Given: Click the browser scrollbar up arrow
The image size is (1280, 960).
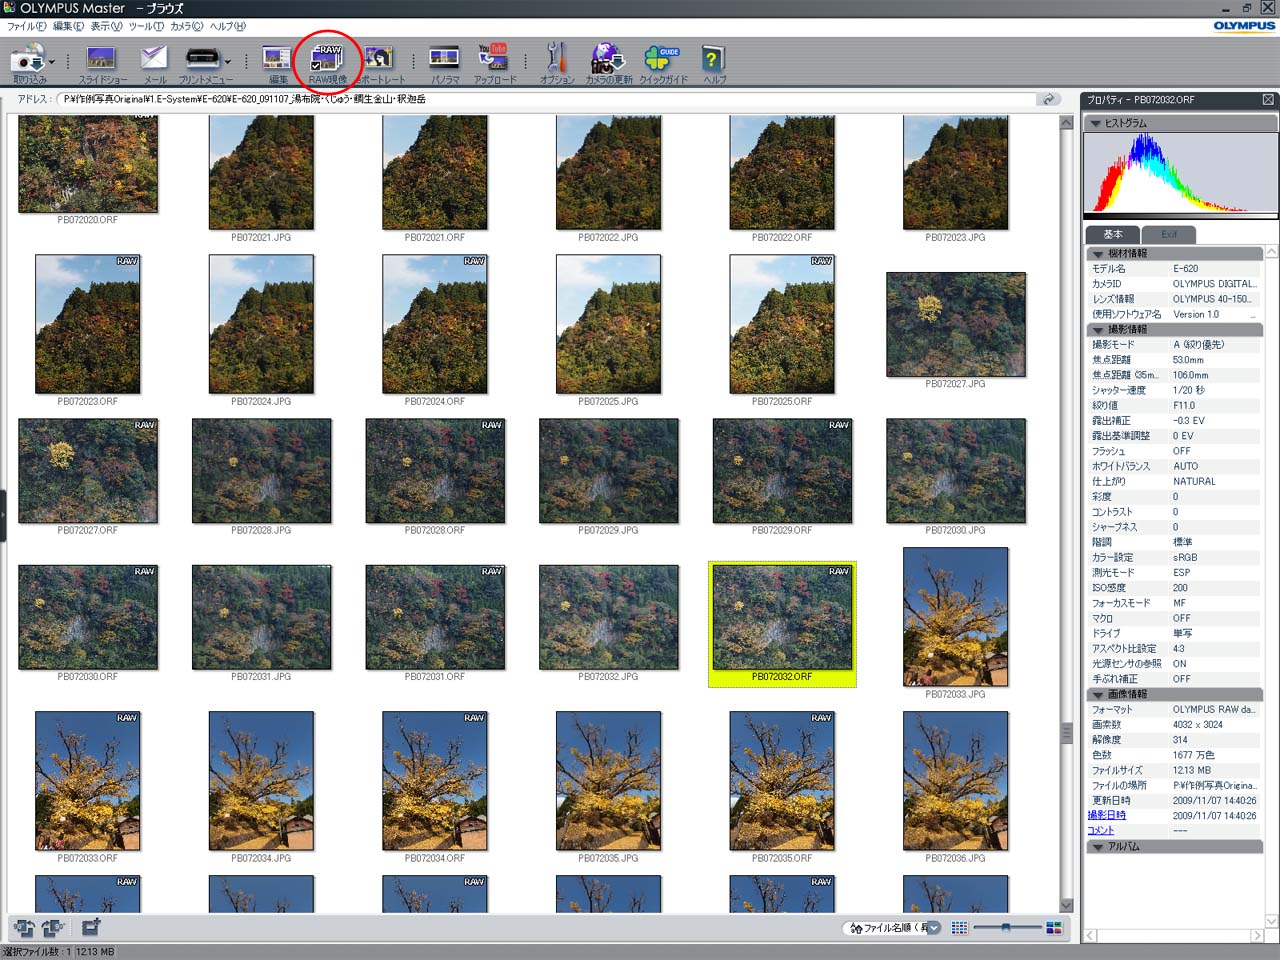Looking at the screenshot, I should click(x=1067, y=123).
